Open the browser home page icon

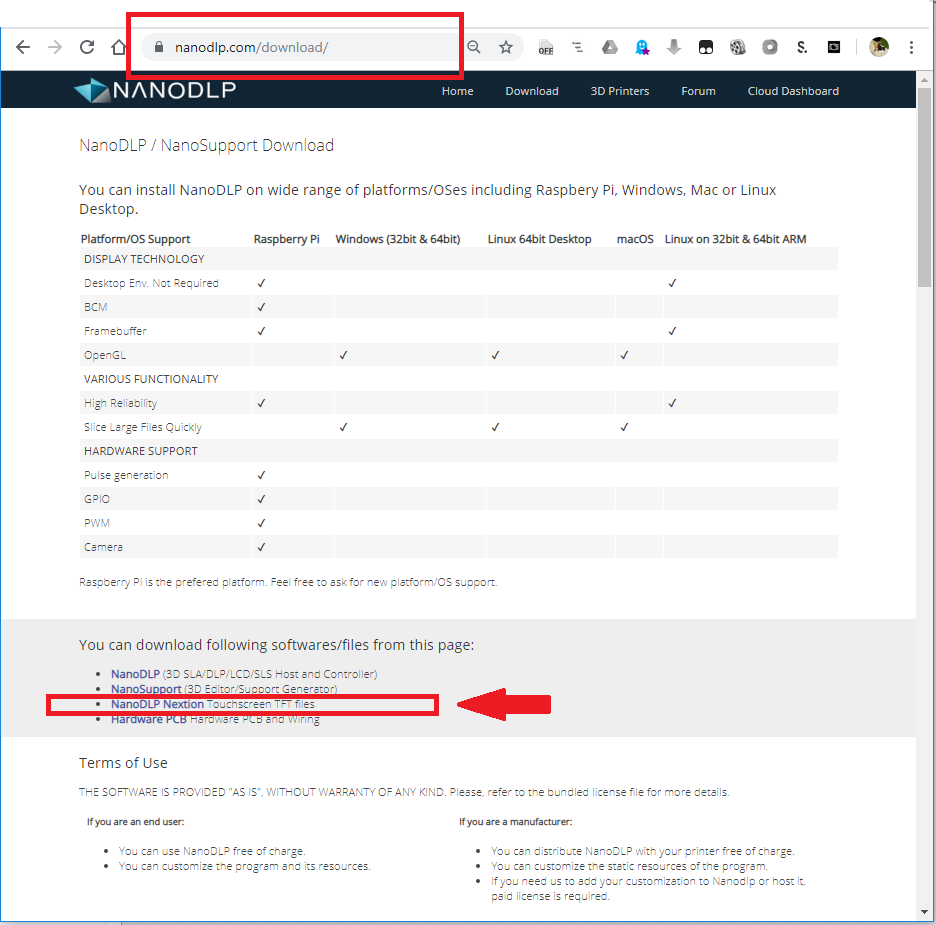click(x=119, y=47)
